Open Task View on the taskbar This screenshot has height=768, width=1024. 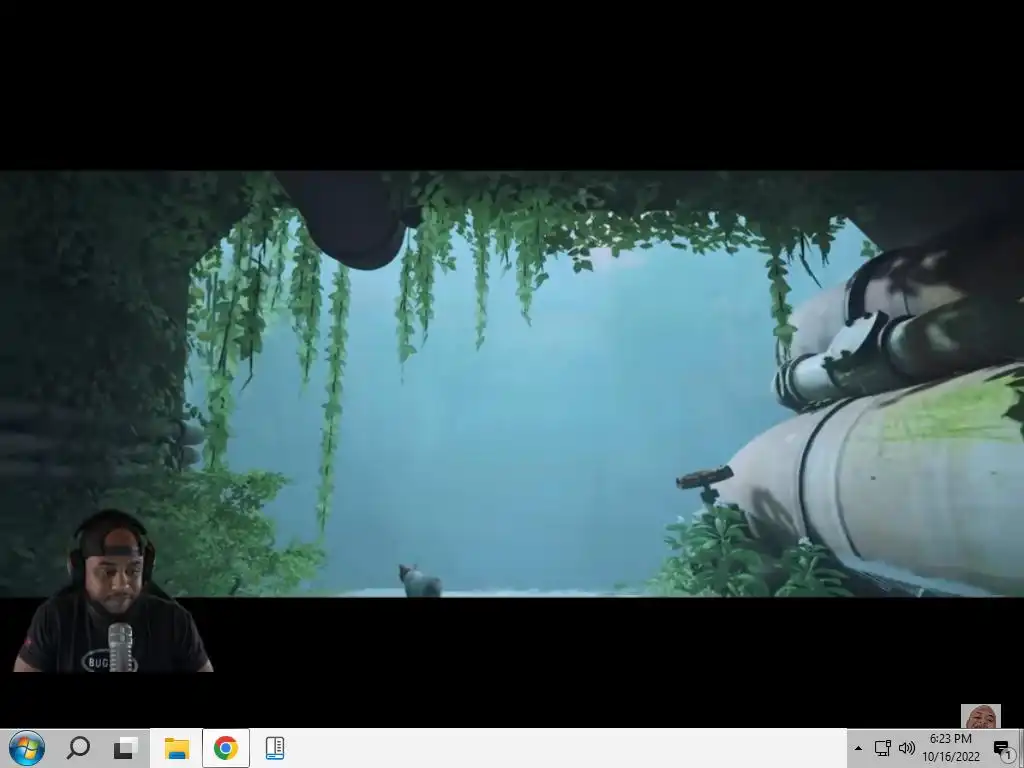126,748
